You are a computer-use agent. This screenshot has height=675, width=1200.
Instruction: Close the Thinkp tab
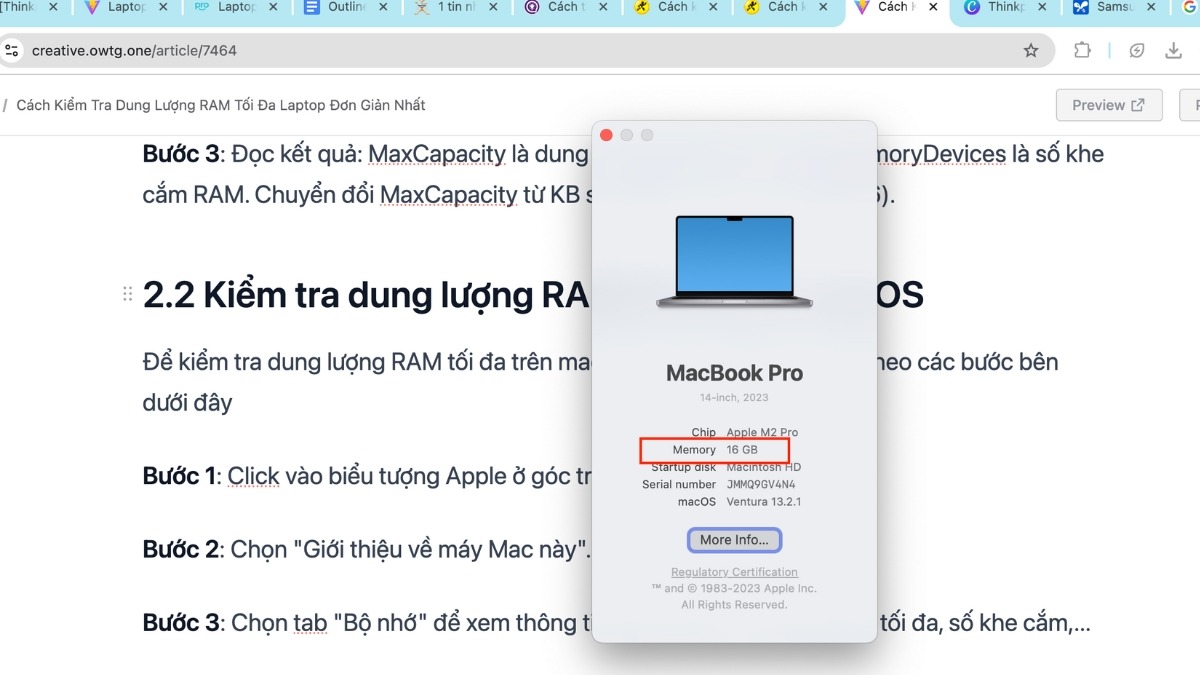pyautogui.click(x=1044, y=7)
